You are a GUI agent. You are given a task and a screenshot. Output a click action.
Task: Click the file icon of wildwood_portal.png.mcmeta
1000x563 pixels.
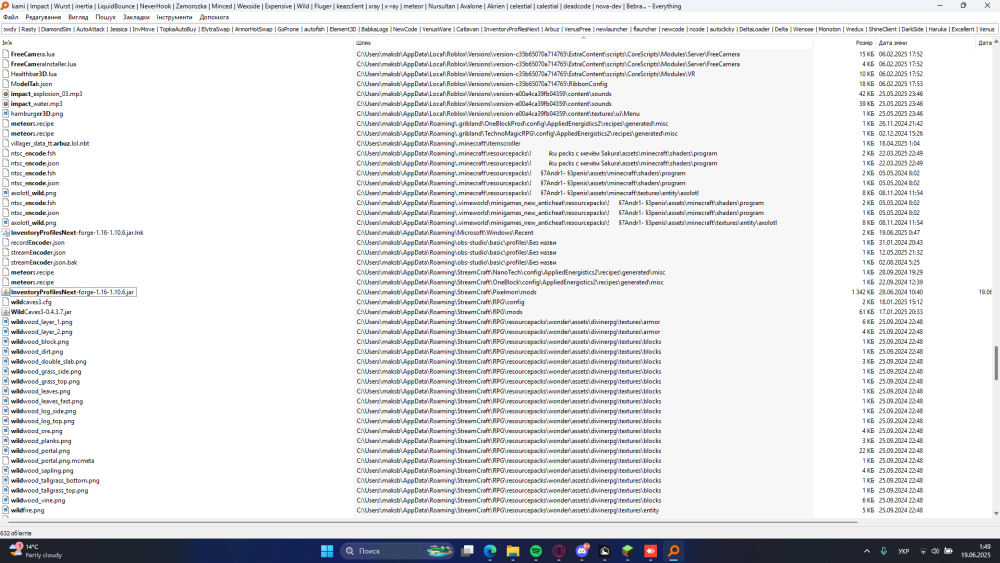point(6,460)
